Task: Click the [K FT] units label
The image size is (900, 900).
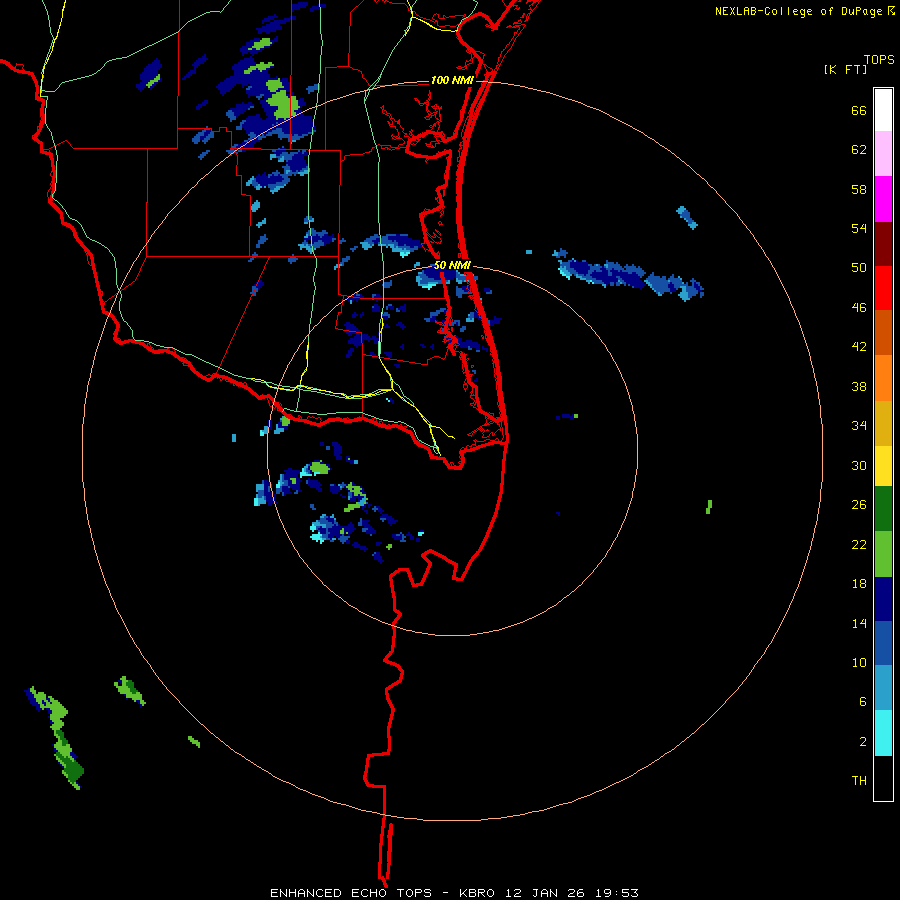Action: [845, 70]
